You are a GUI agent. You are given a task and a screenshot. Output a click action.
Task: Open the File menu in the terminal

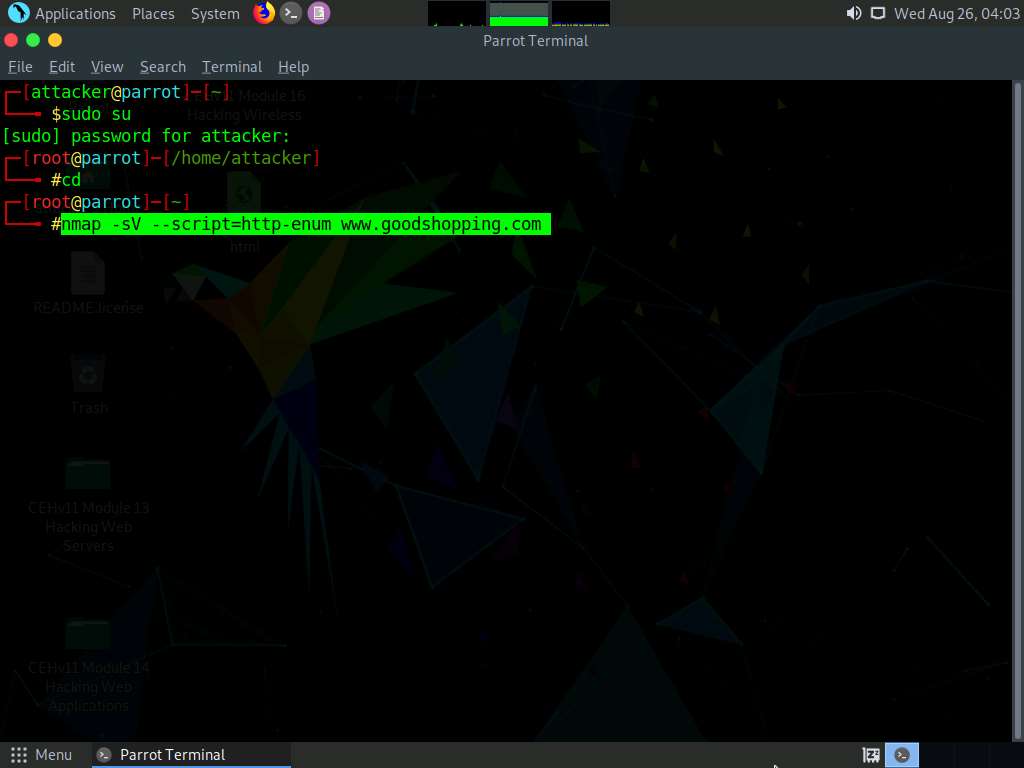tap(20, 67)
